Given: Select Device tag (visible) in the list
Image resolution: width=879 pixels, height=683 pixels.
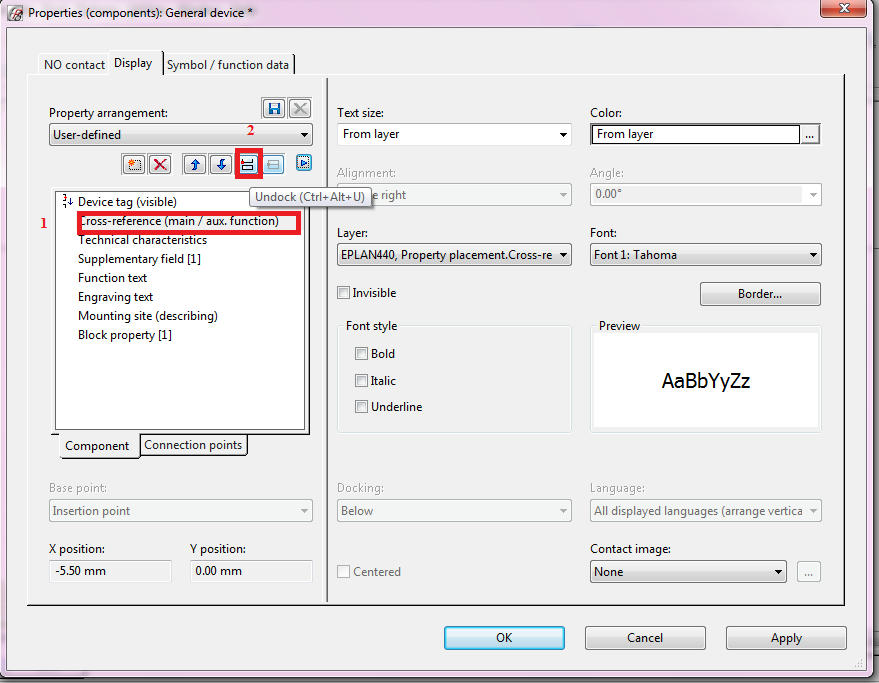Looking at the screenshot, I should pos(127,201).
